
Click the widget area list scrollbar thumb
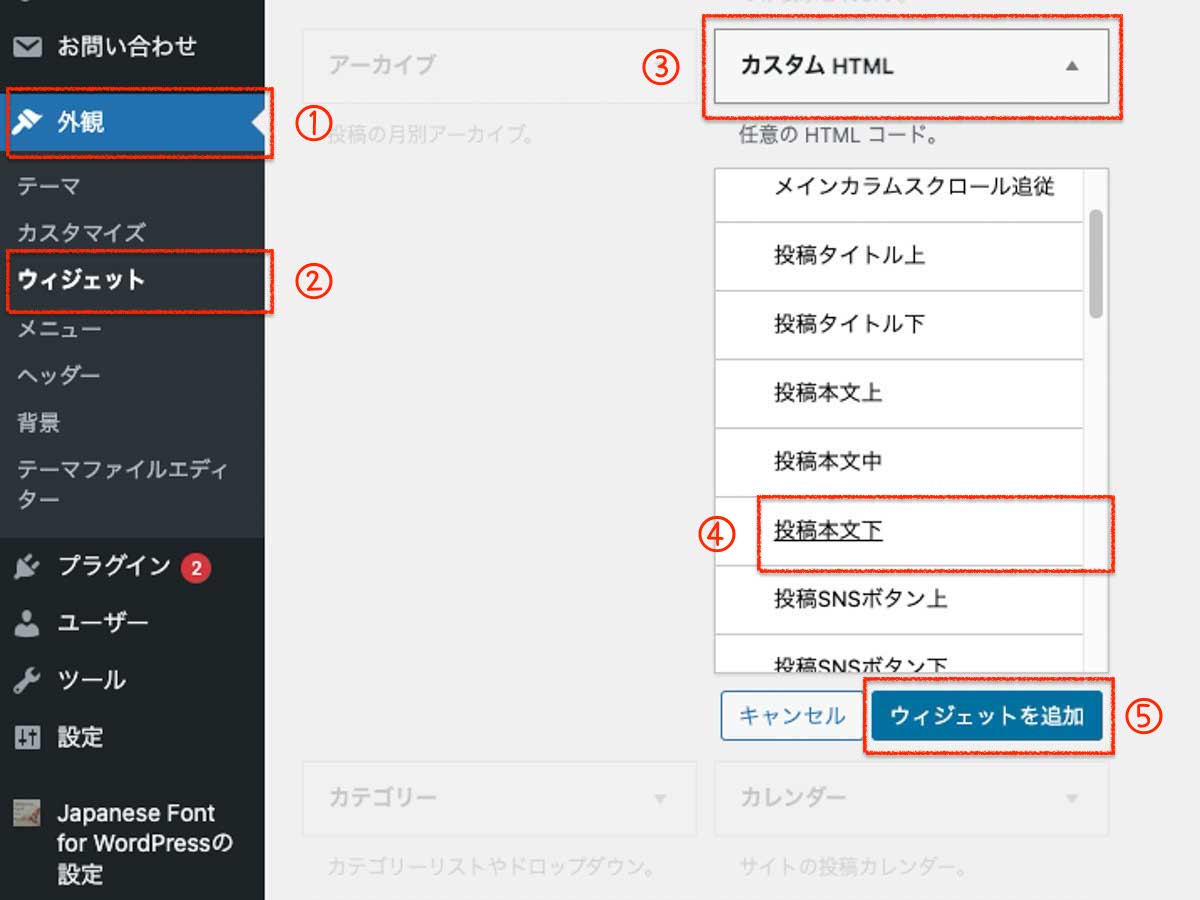click(x=1096, y=263)
